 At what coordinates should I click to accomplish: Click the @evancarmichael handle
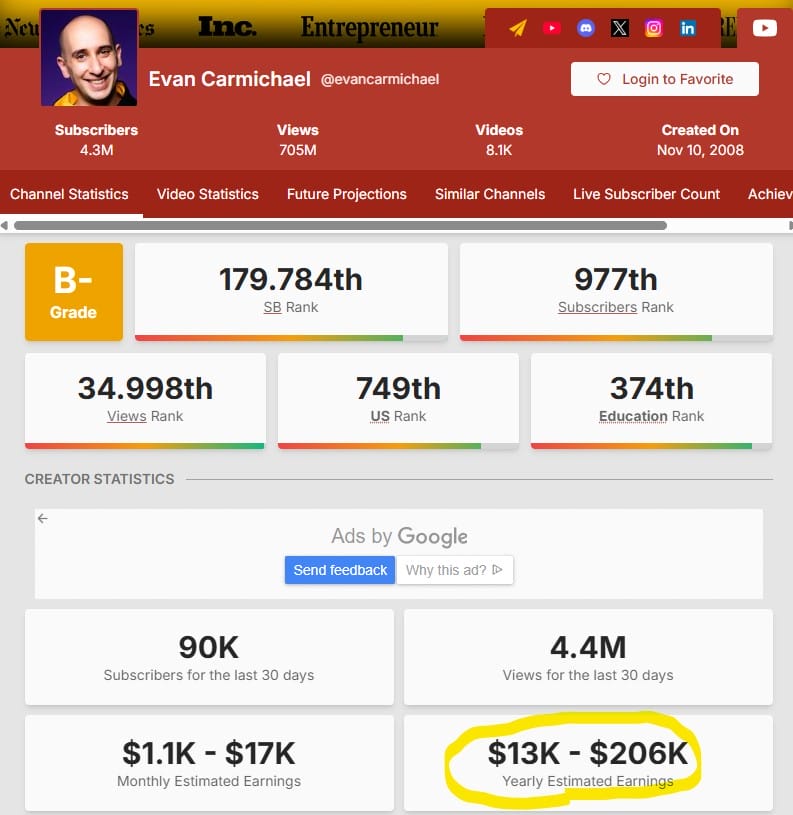(x=380, y=79)
